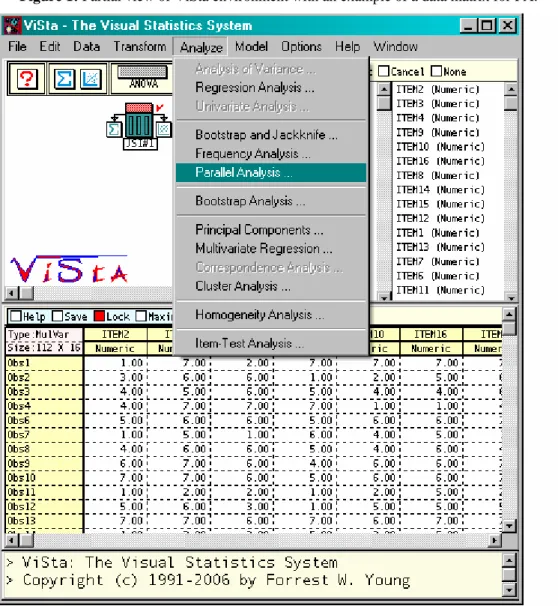Open the Window menu

(395, 46)
